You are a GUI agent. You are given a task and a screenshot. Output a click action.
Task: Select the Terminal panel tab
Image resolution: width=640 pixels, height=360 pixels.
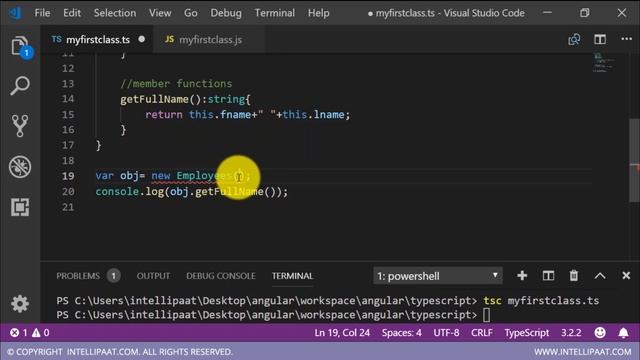292,276
